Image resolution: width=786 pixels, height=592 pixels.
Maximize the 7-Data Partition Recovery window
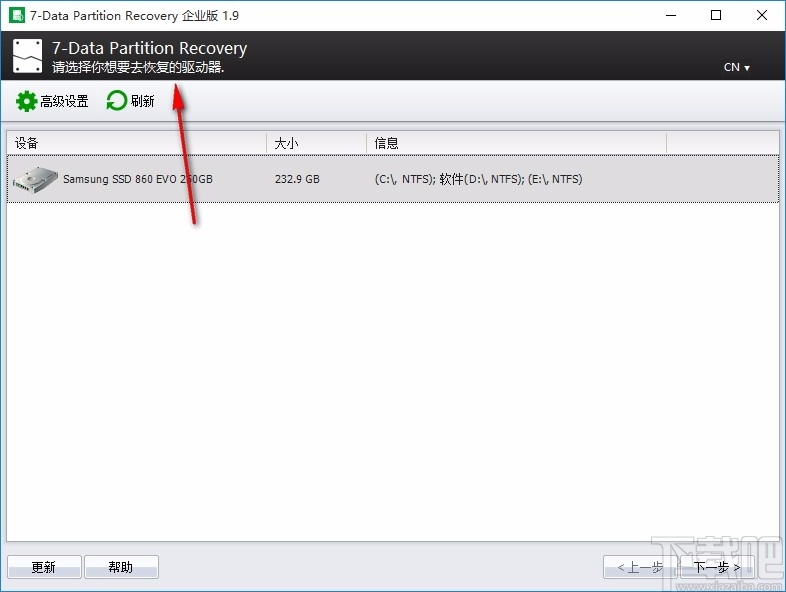coord(716,15)
